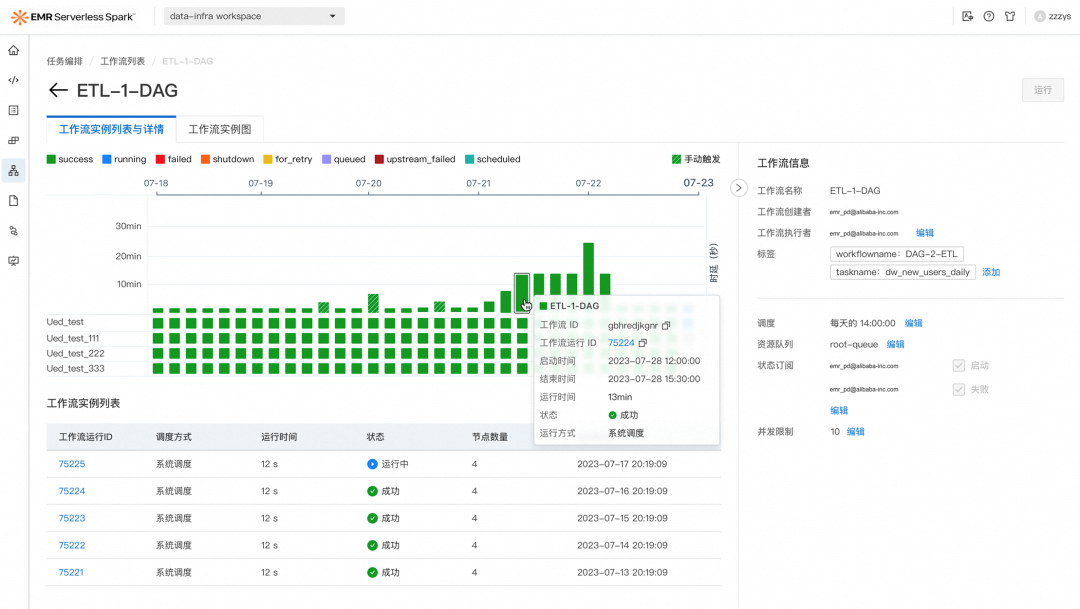Image resolution: width=1080 pixels, height=609 pixels.
Task: Open workflow run 75223
Action: tap(72, 518)
